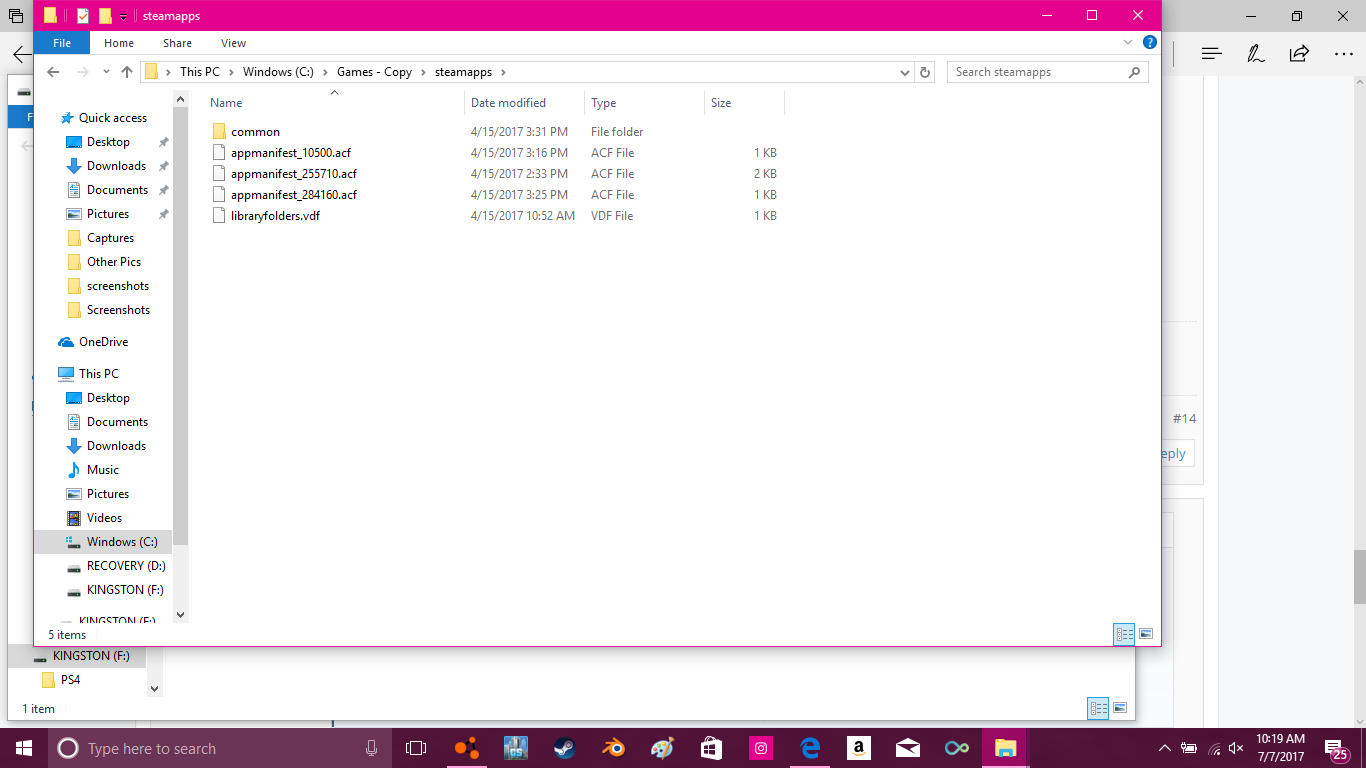Go forward in steamapps window
The width and height of the screenshot is (1366, 768).
coord(83,72)
